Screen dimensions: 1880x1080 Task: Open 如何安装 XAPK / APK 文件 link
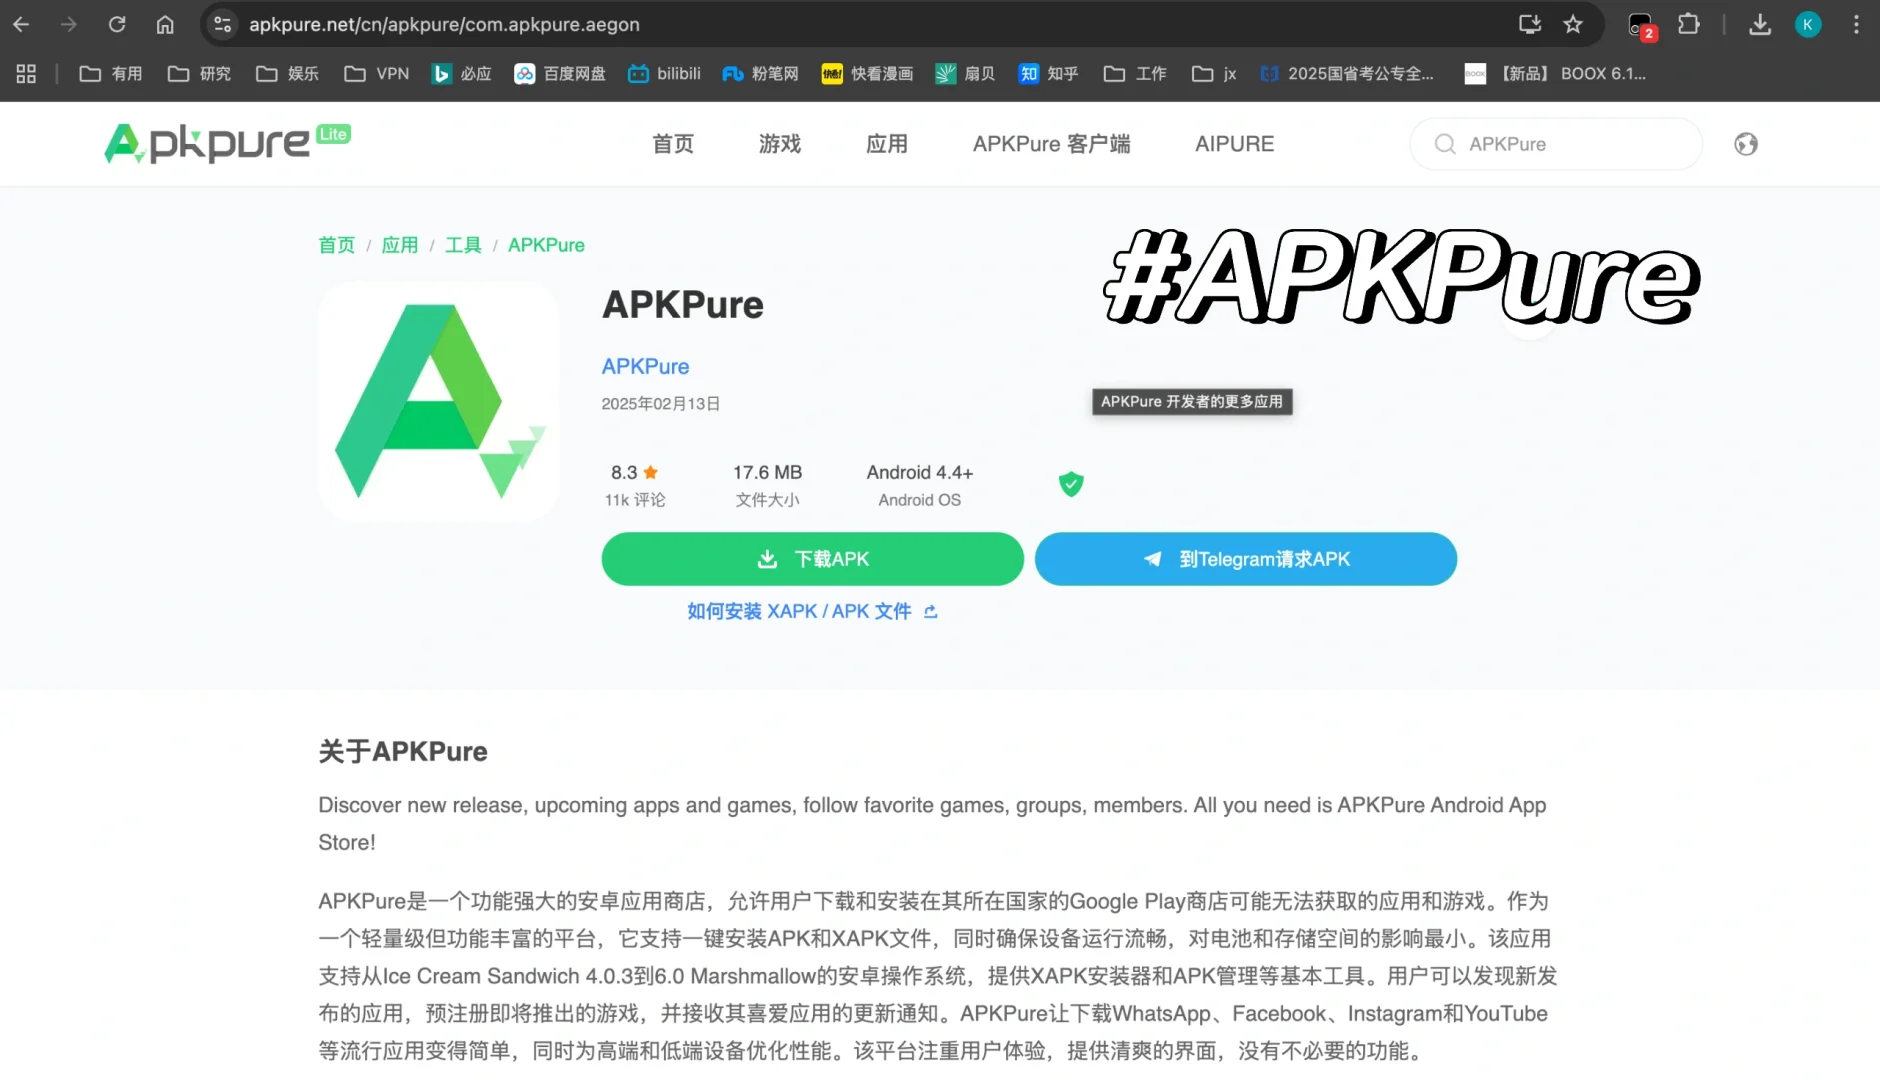(x=812, y=611)
